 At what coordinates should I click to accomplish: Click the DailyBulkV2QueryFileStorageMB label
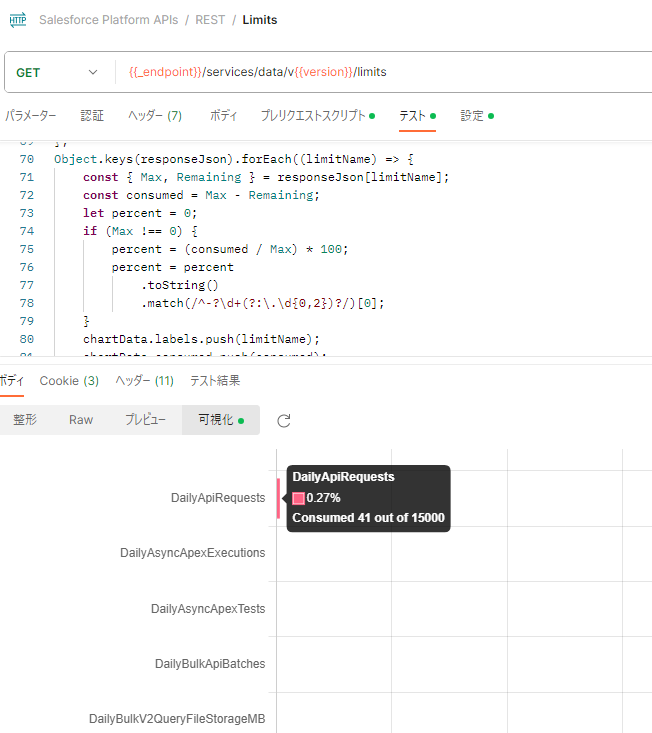tap(177, 719)
